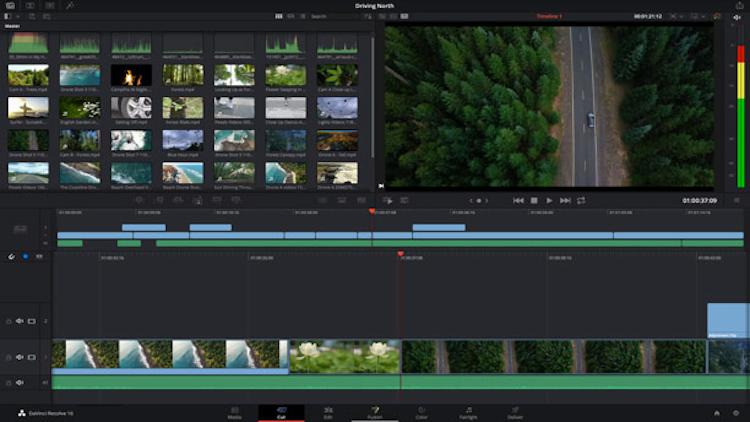Toggle loop playback button
The width and height of the screenshot is (750, 422).
pyautogui.click(x=581, y=200)
